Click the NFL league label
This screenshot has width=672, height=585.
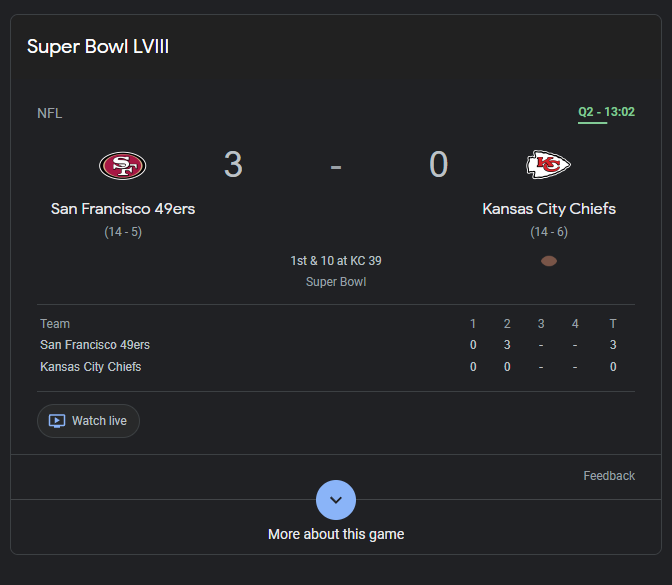click(50, 113)
